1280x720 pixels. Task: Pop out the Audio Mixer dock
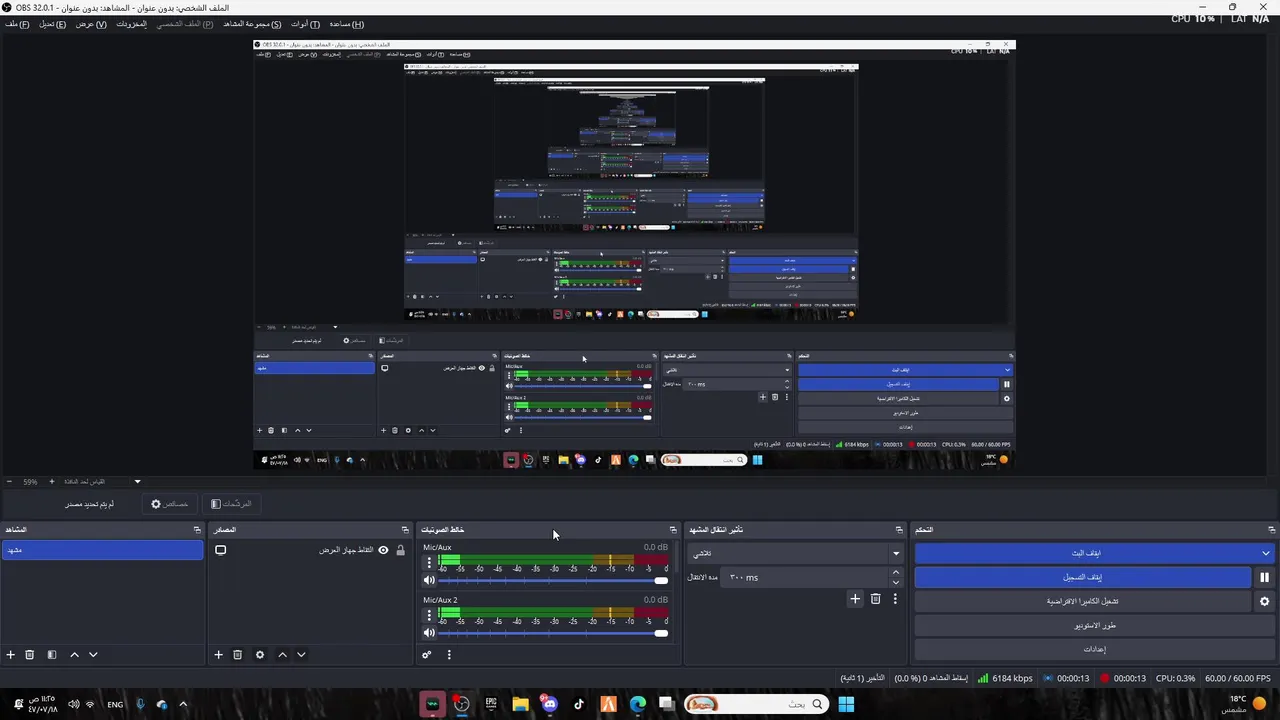[673, 530]
